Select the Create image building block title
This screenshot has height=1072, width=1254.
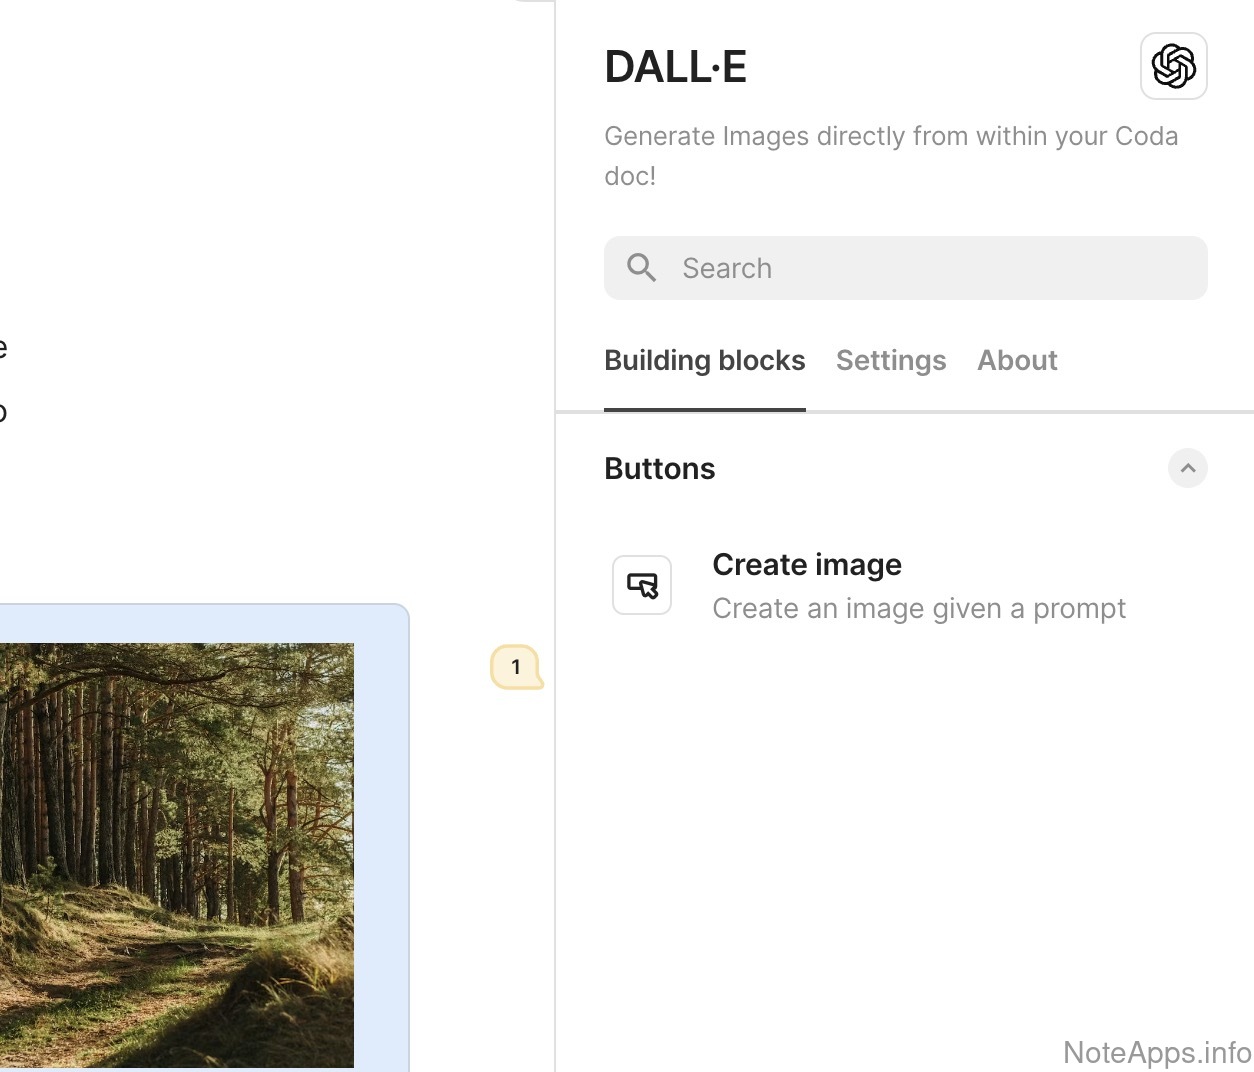[x=807, y=565]
